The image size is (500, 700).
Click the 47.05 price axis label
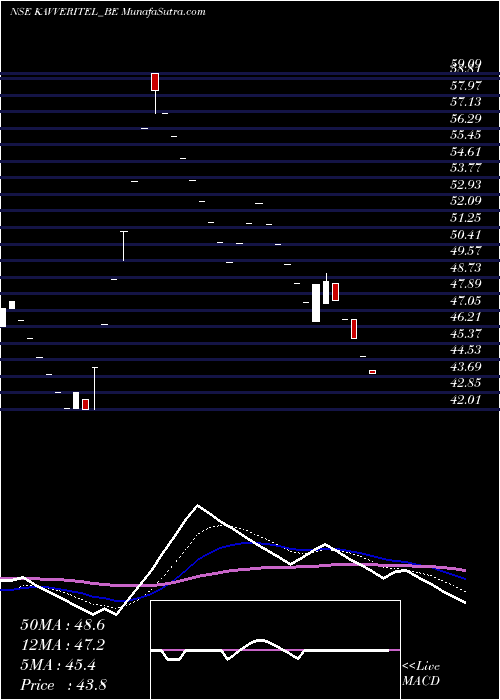466,300
